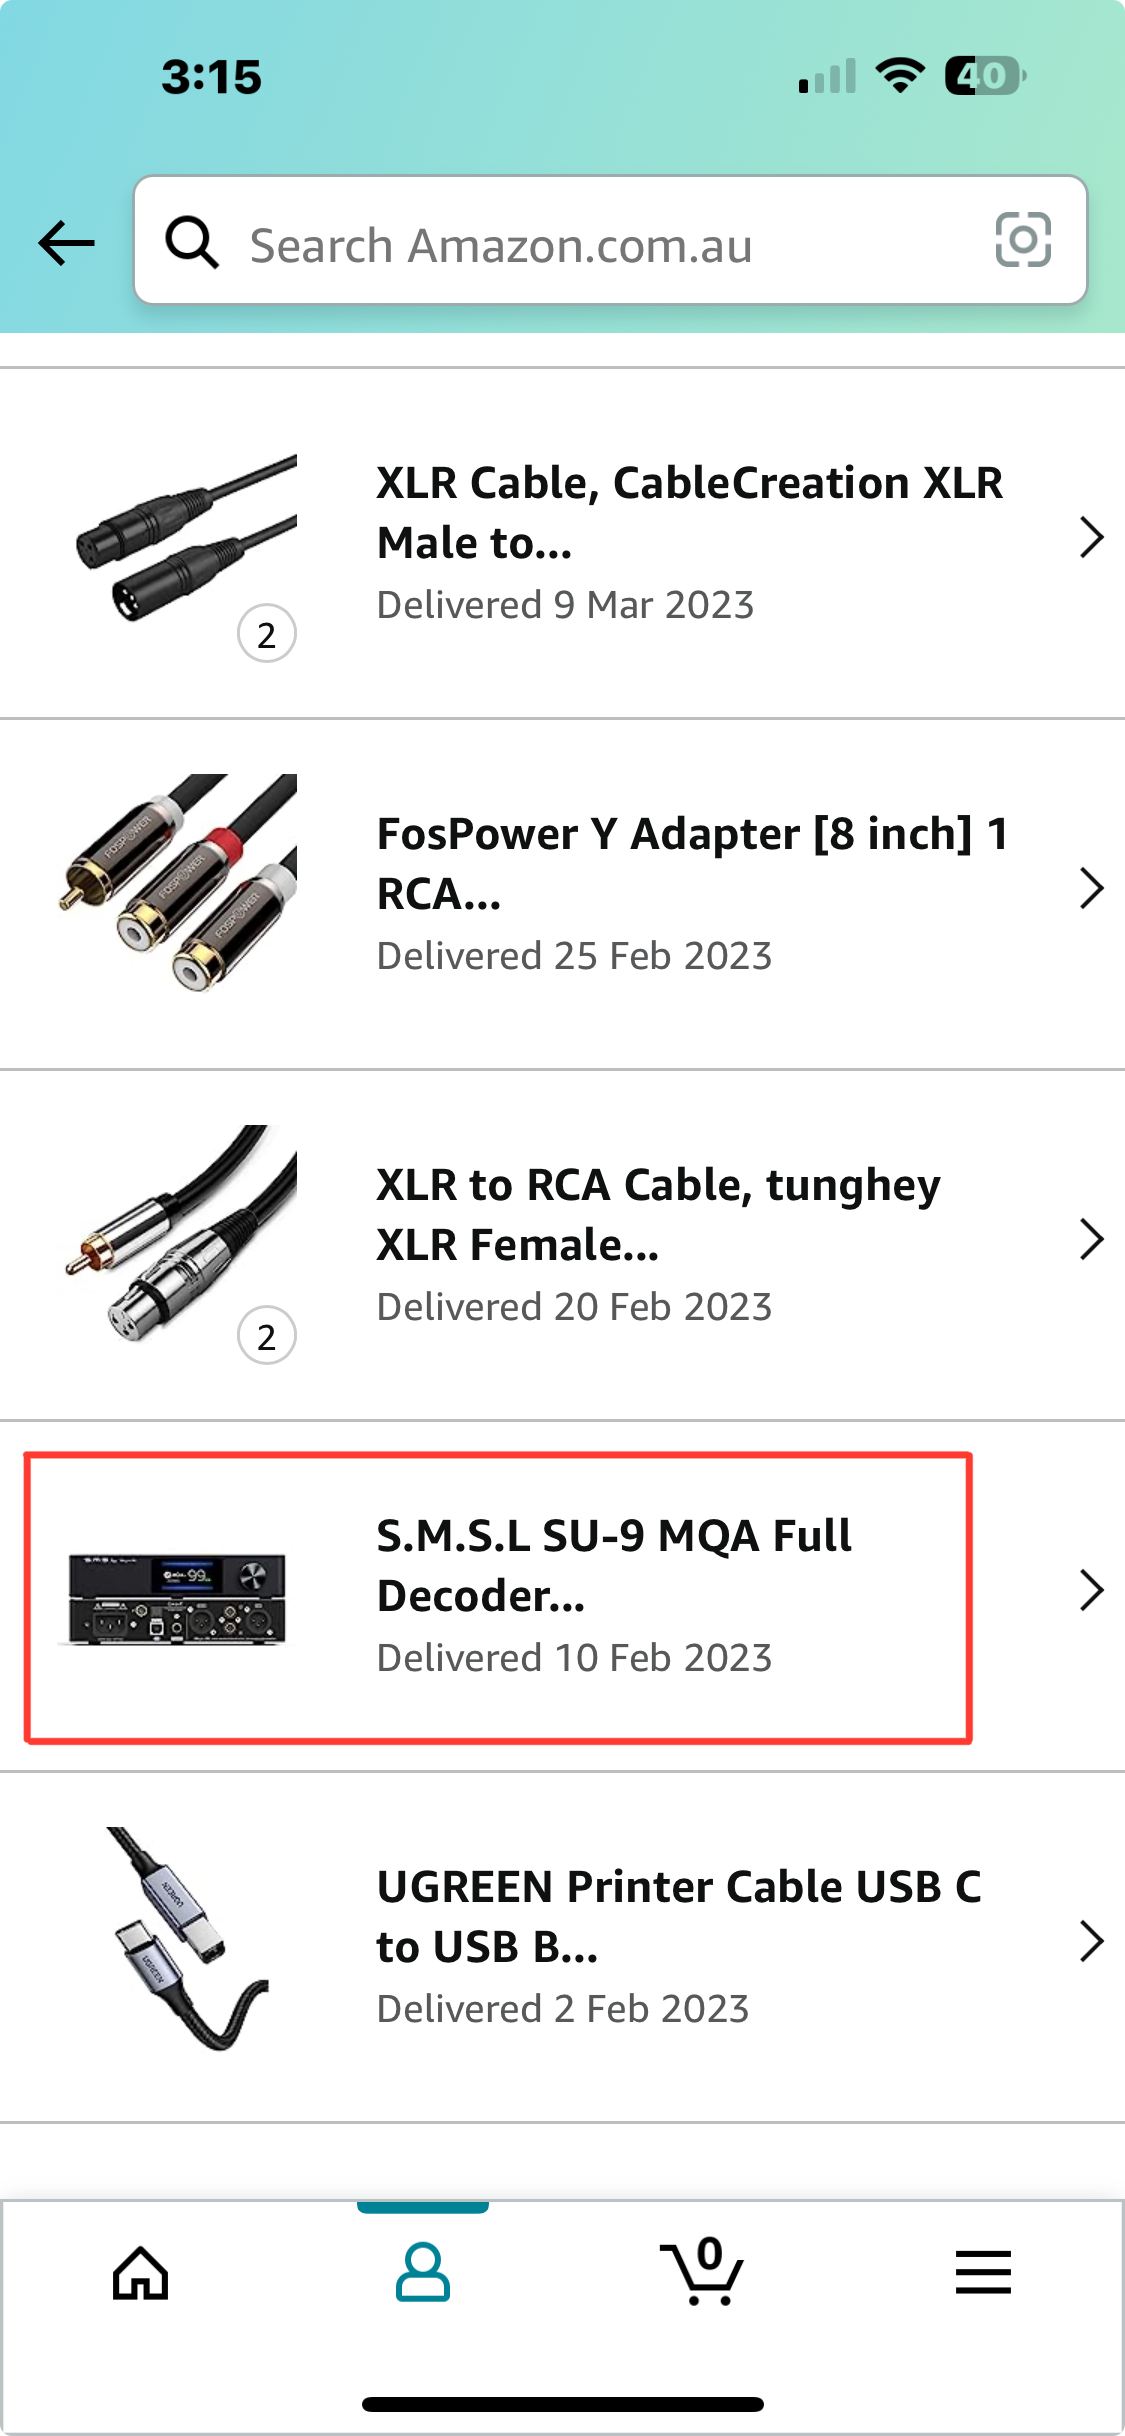This screenshot has height=2436, width=1125.
Task: Open FosPower RCA adapter product thumbnail
Action: pyautogui.click(x=178, y=883)
